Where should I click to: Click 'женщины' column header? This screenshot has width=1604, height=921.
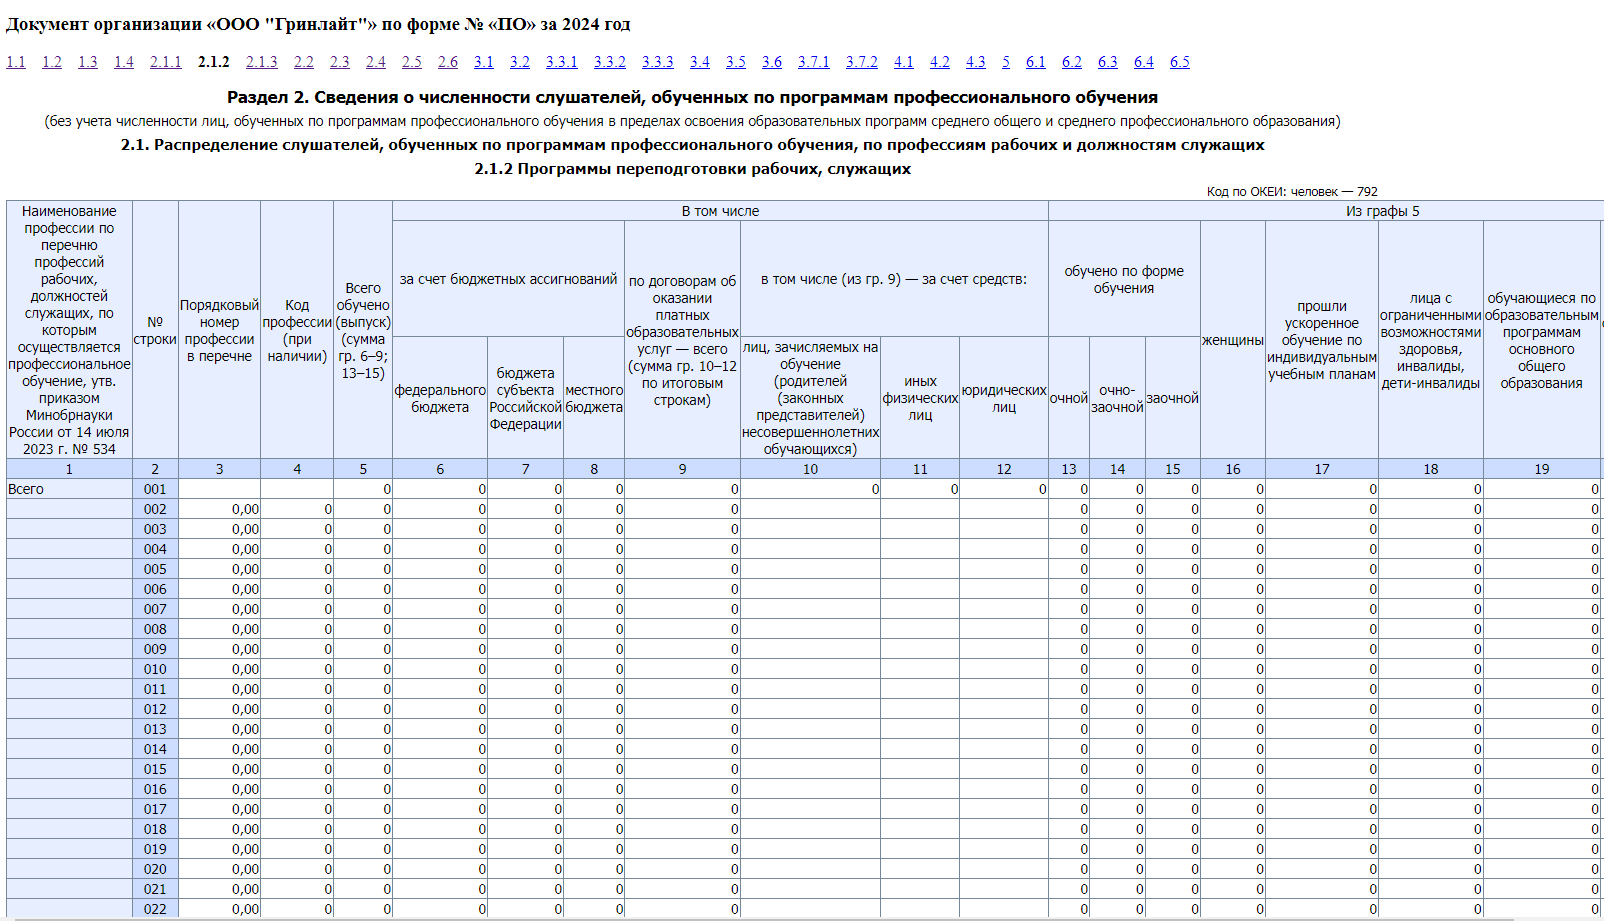click(x=1233, y=340)
